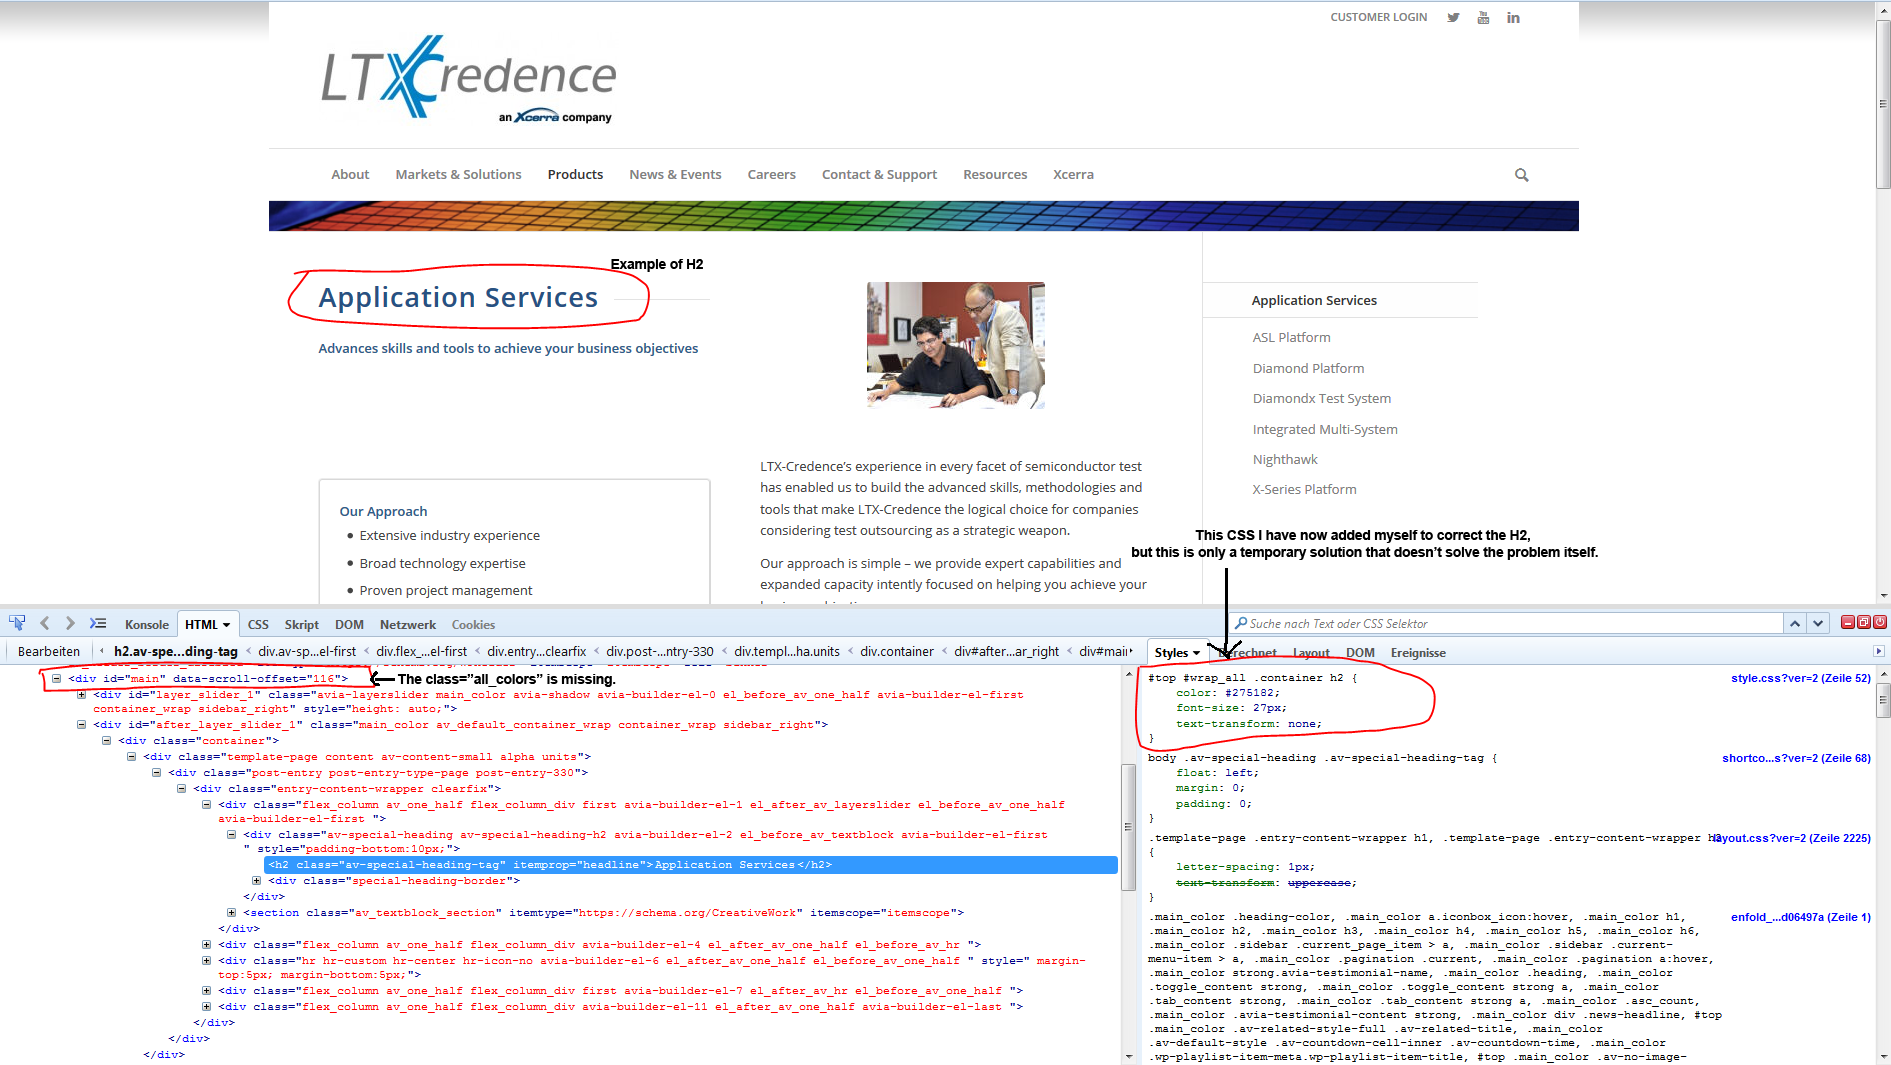Go back with Firebug's left arrow
Image resolution: width=1891 pixels, height=1065 pixels.
click(45, 623)
